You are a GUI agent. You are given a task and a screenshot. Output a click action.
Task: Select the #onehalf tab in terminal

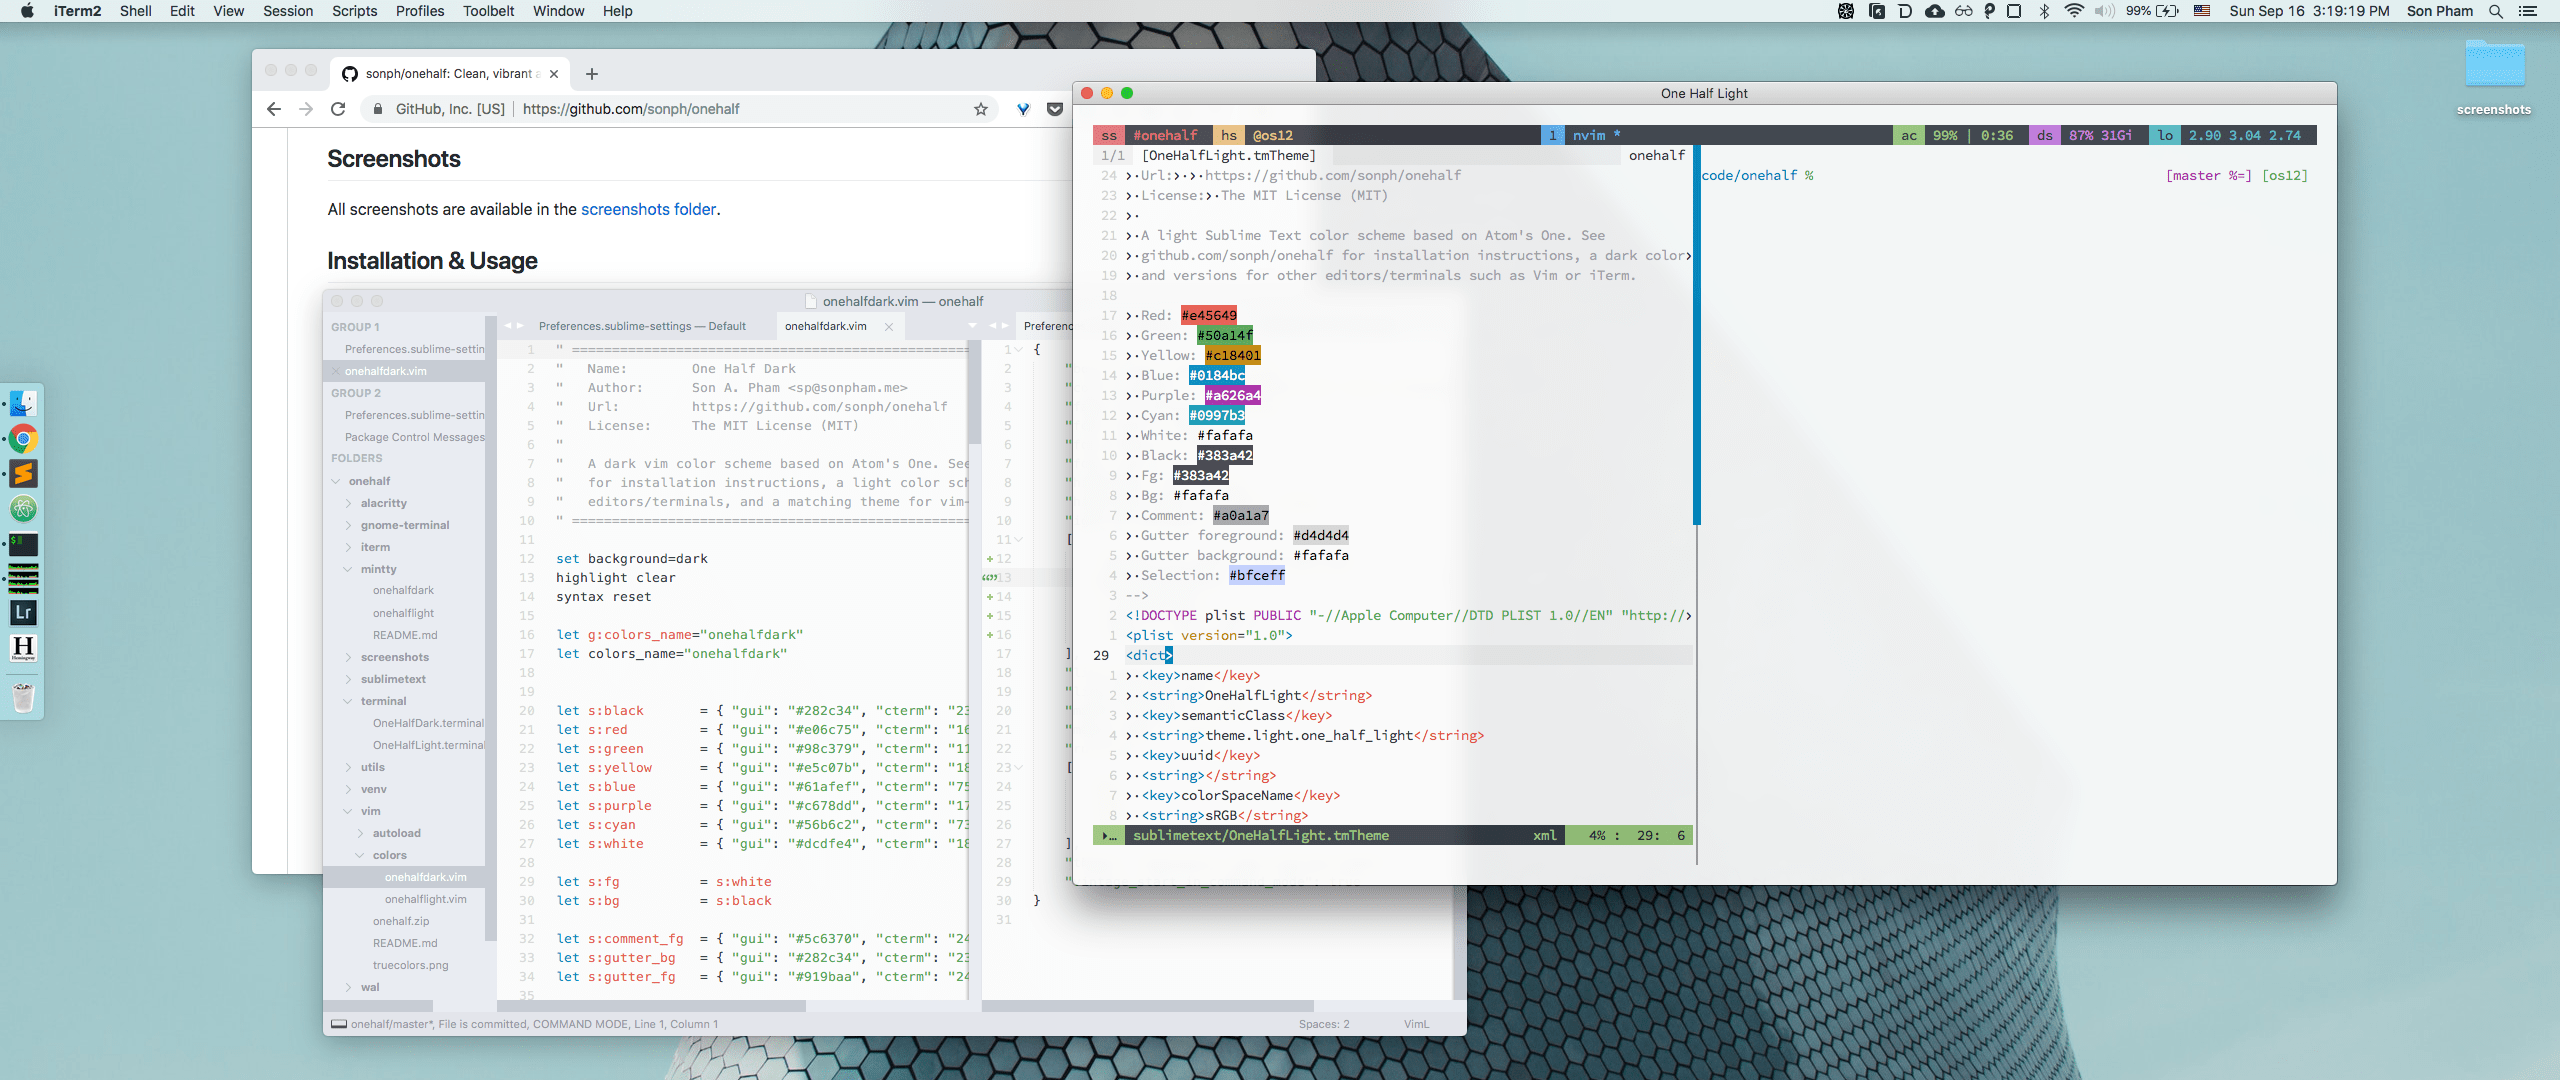pyautogui.click(x=1166, y=134)
